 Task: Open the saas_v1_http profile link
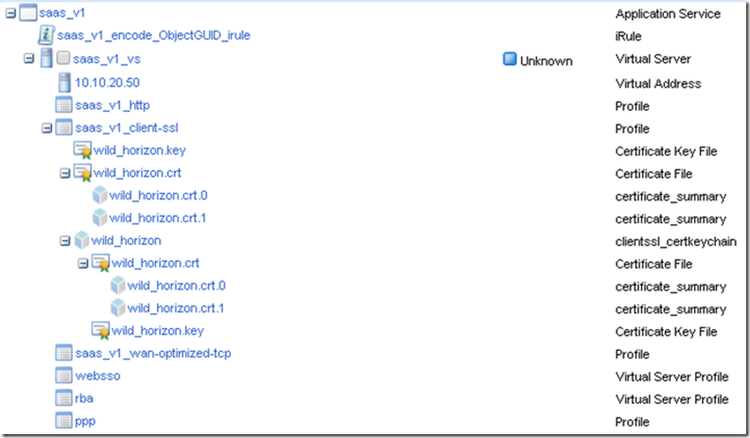pyautogui.click(x=112, y=105)
